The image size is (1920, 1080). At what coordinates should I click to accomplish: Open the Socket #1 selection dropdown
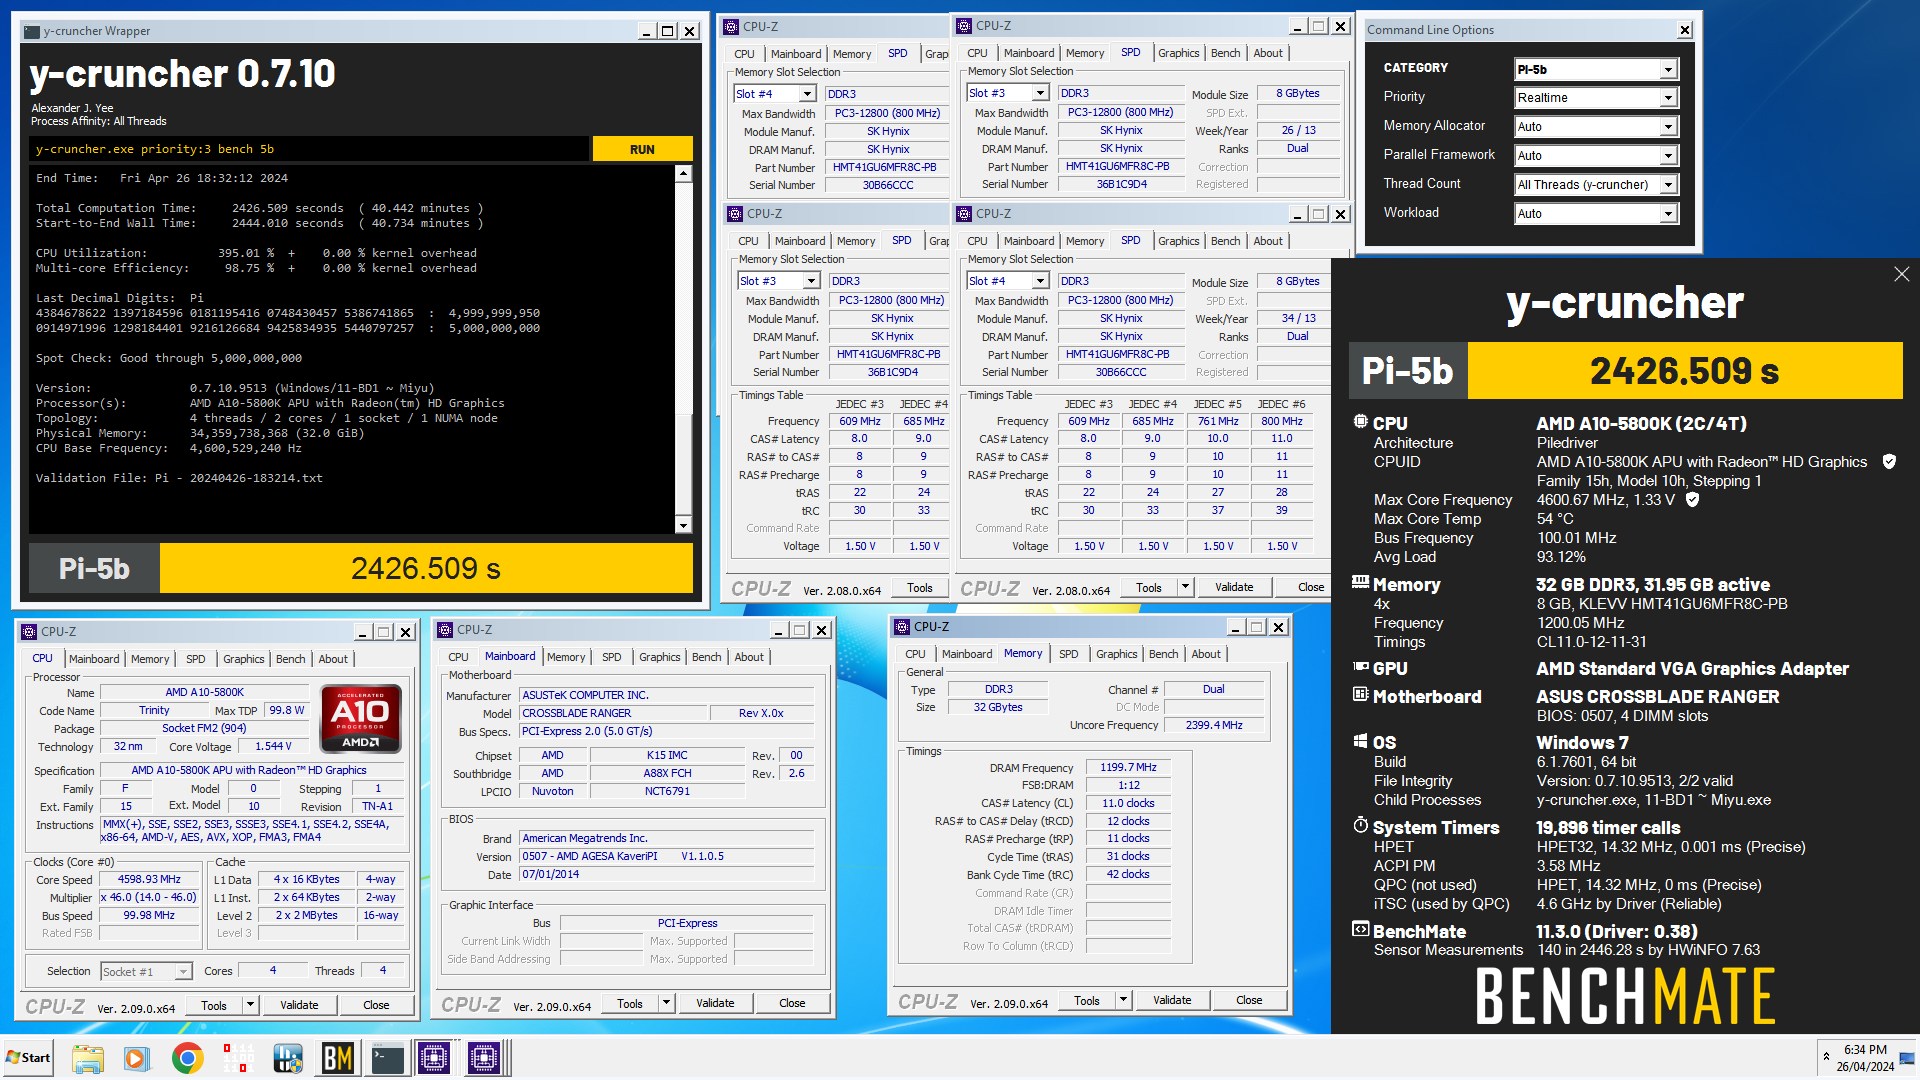(146, 971)
